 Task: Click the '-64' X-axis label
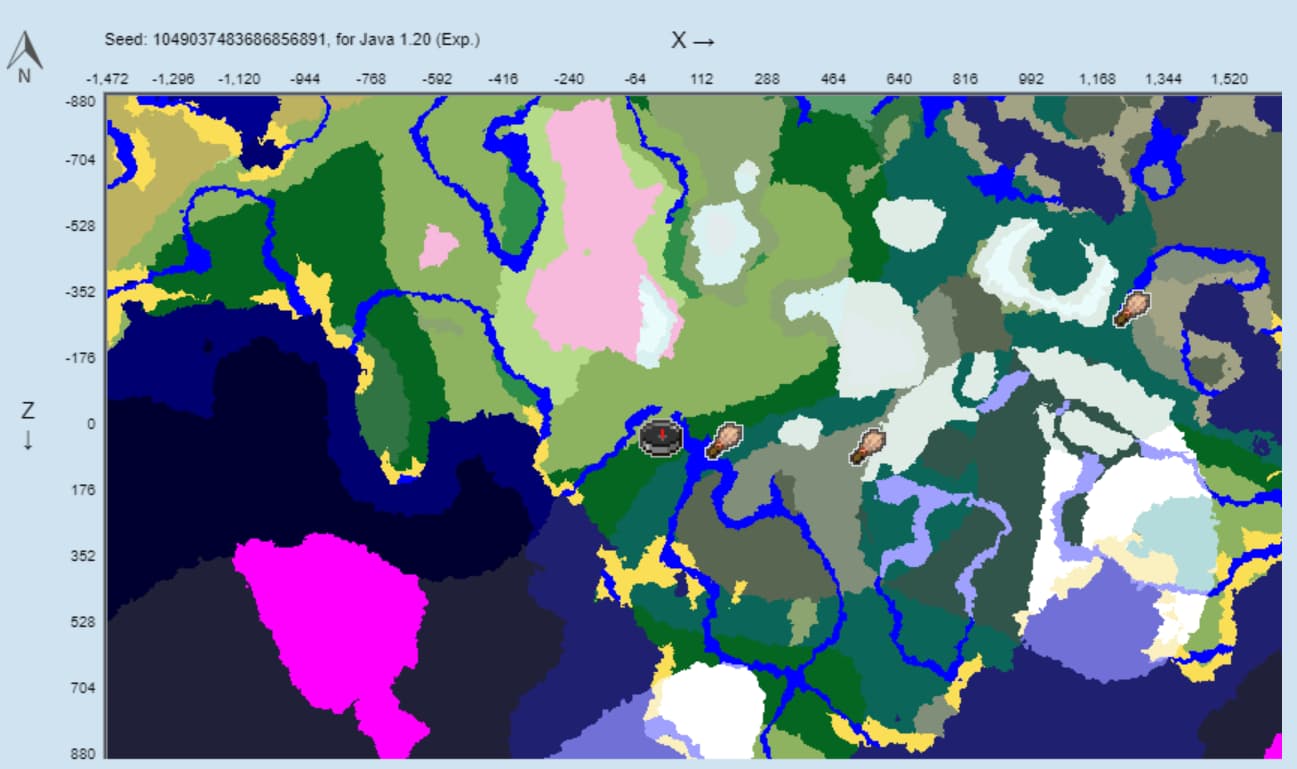click(635, 79)
